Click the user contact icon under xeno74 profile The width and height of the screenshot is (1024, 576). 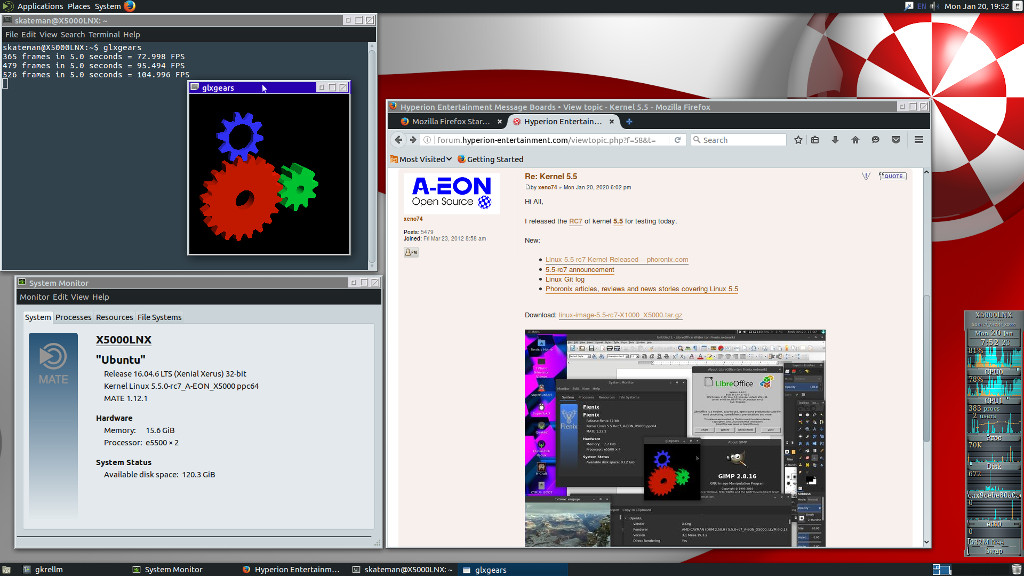click(x=411, y=252)
